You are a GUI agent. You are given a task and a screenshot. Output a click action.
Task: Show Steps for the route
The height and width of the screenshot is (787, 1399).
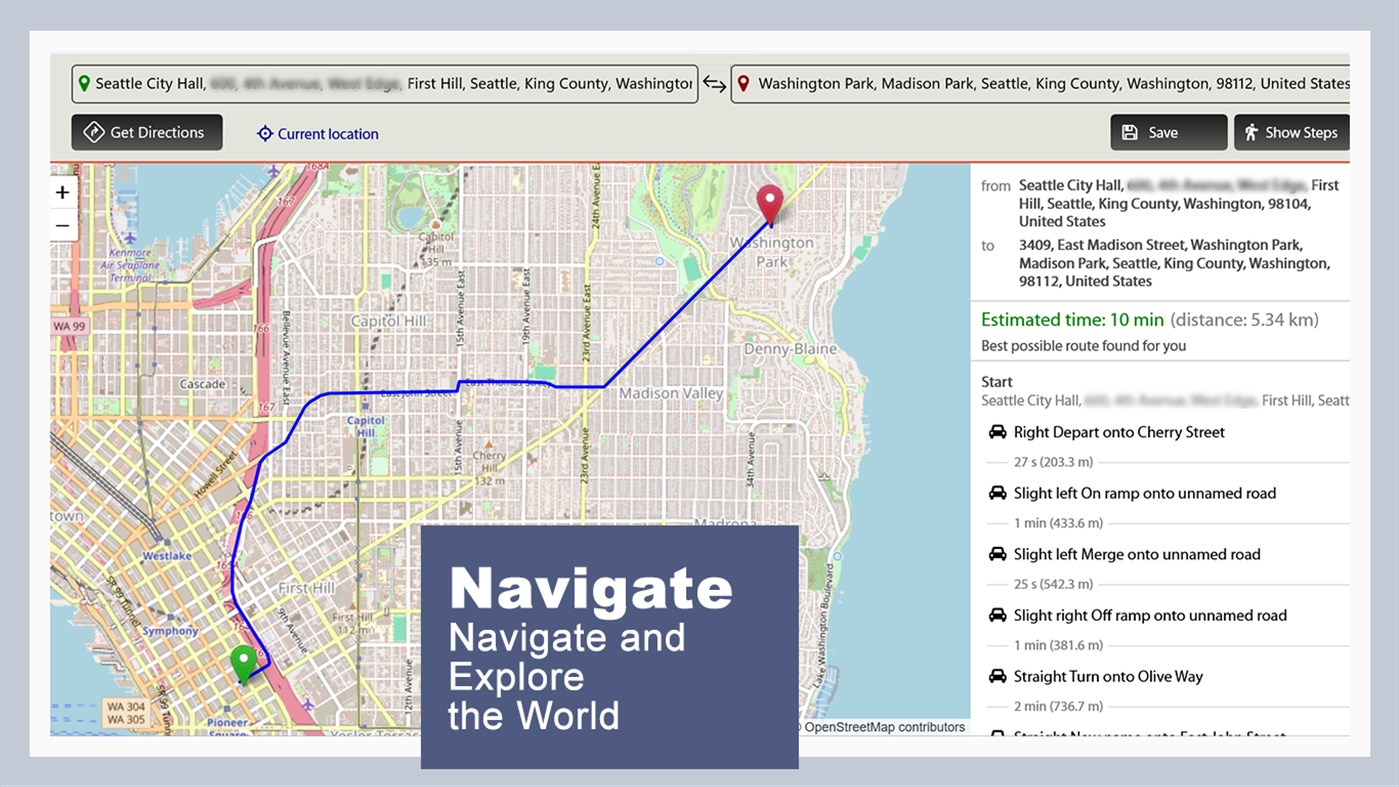click(x=1291, y=132)
